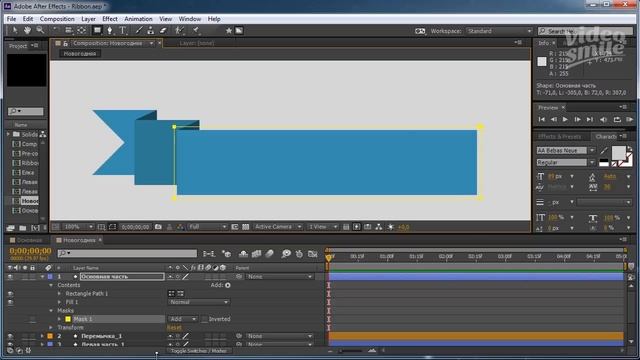Click the Search Help input field

(584, 31)
